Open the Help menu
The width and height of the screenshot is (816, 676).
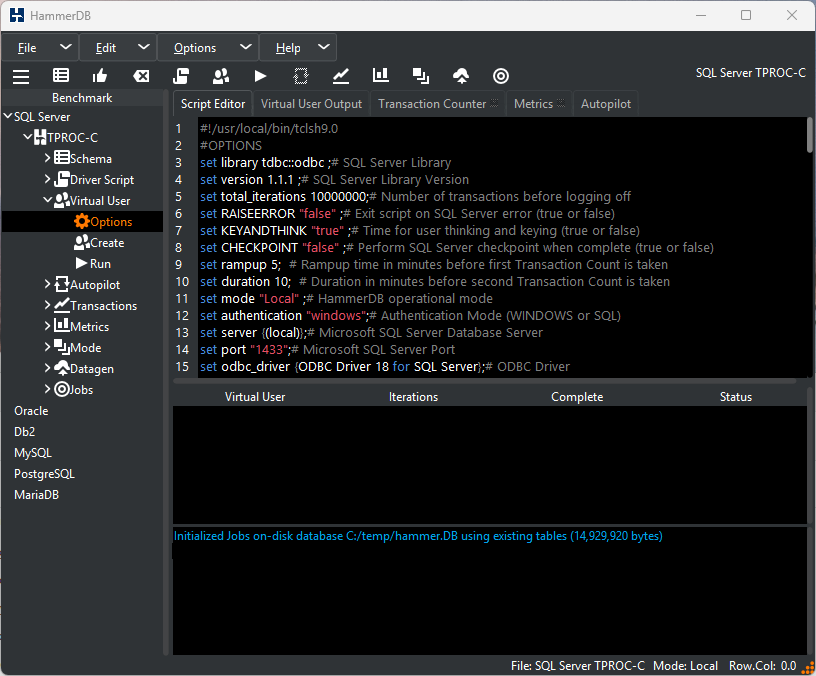[x=288, y=48]
